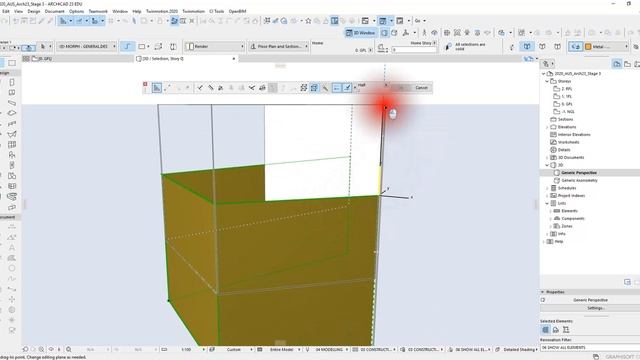This screenshot has height=360, width=640.
Task: Click the magic wand icon in pet palette
Action: tap(325, 88)
